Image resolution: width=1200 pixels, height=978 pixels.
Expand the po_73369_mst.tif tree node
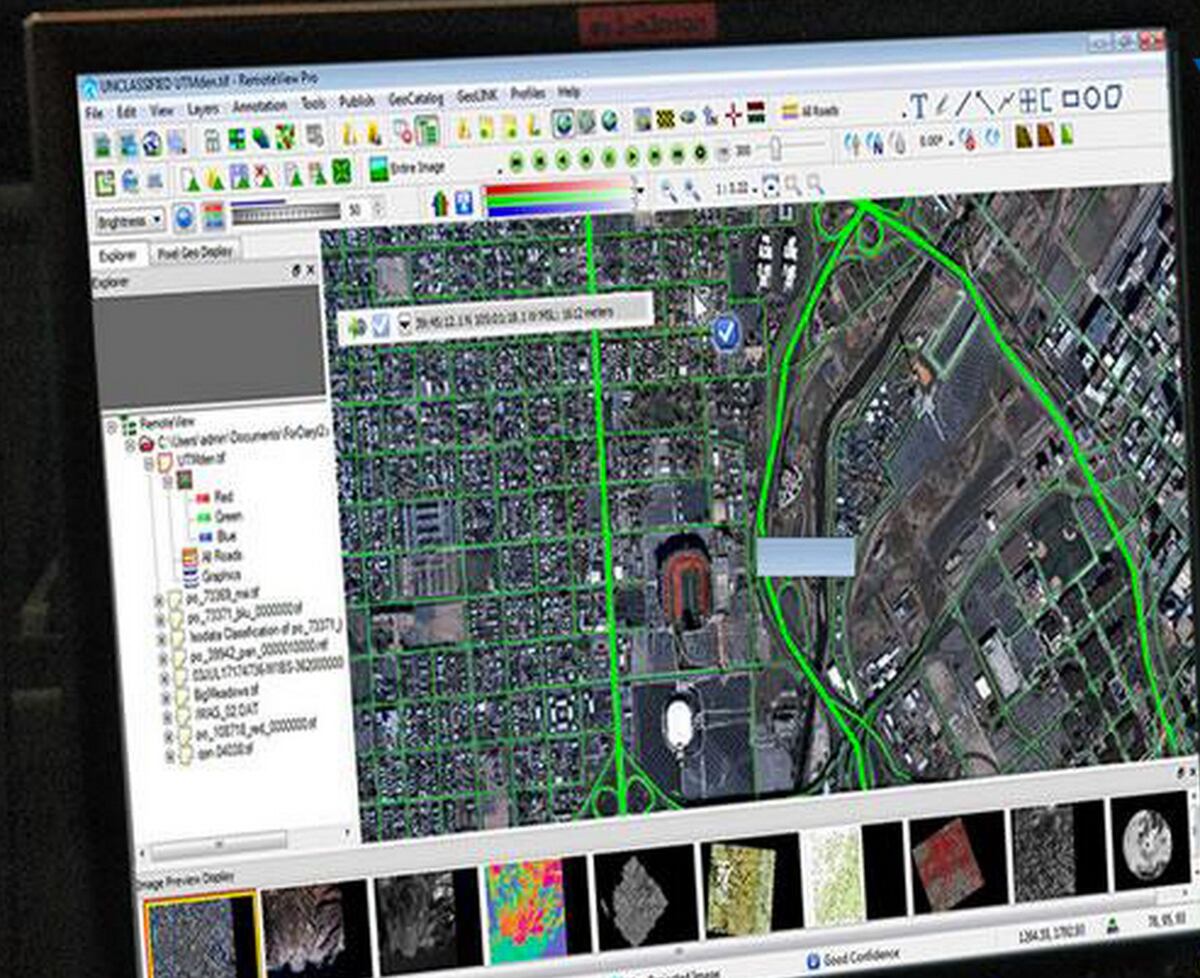[158, 600]
